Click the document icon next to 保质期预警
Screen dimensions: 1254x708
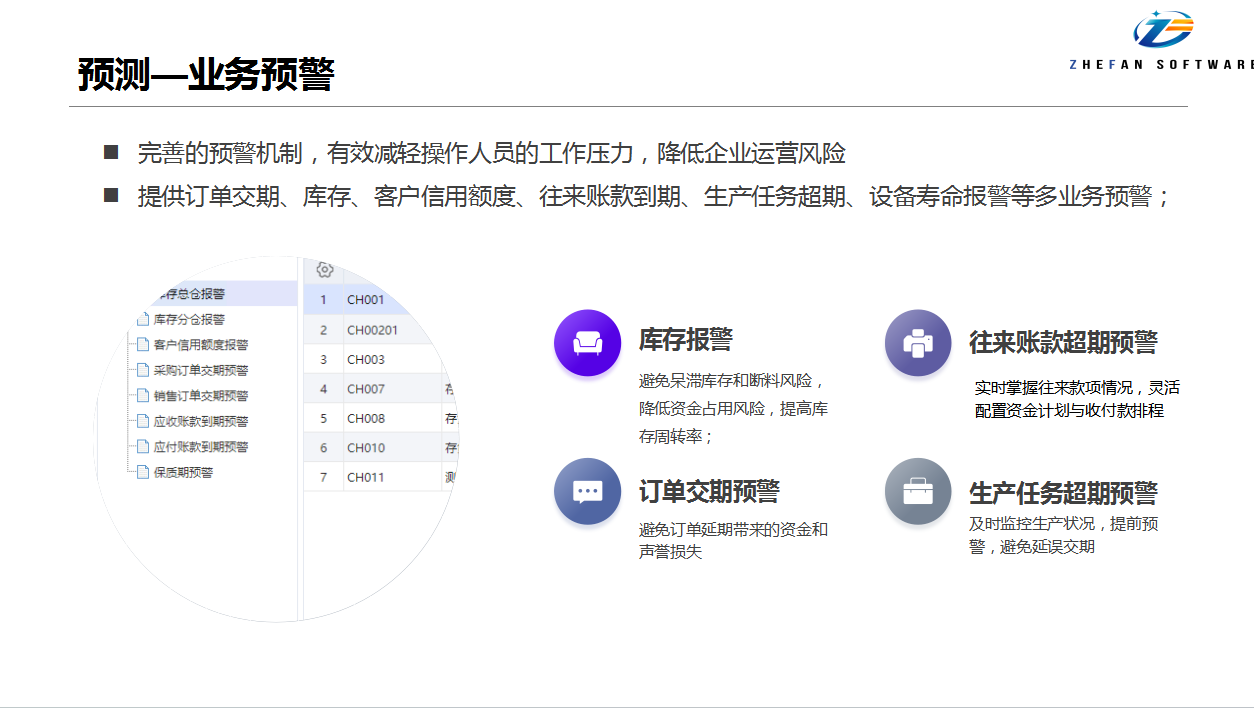(143, 472)
